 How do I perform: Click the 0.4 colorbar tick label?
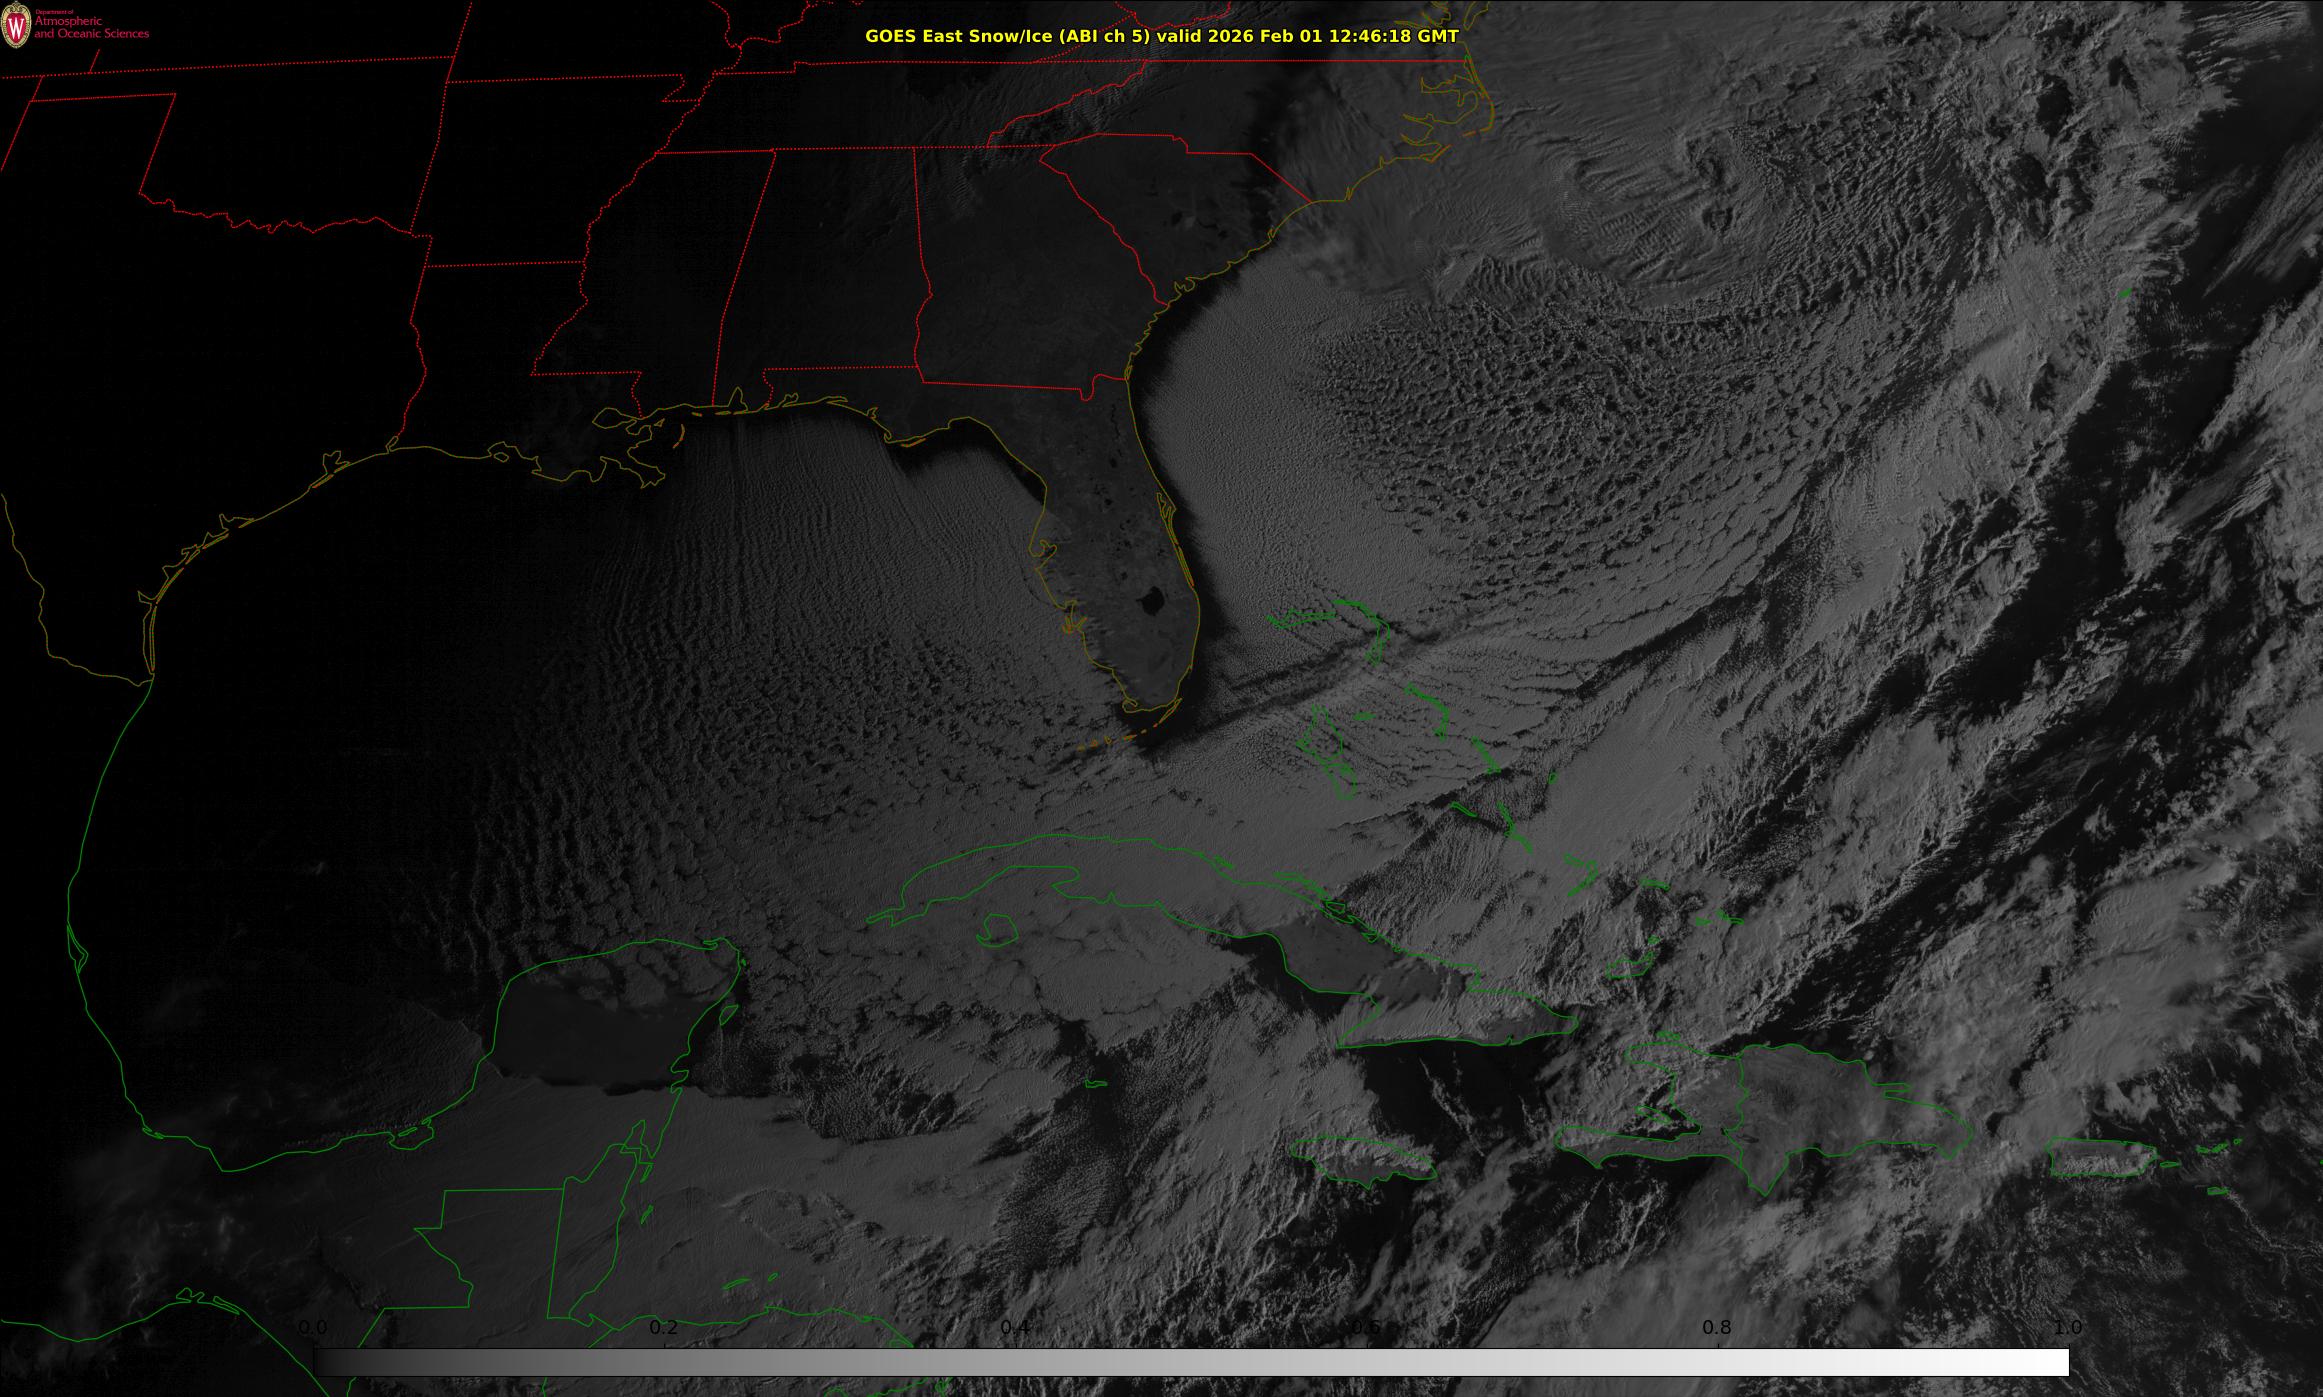click(x=1015, y=1328)
